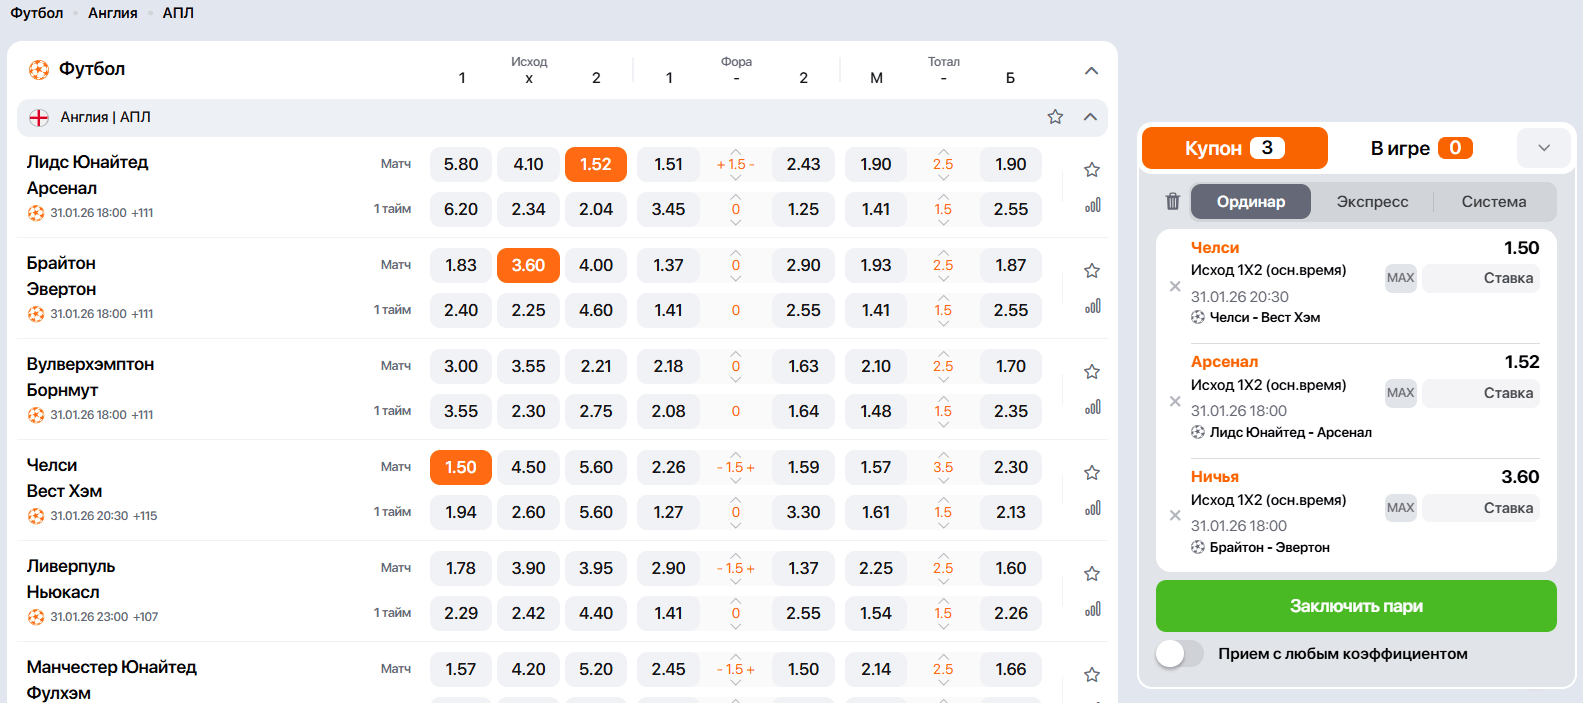Open the В игре tab

click(x=1421, y=148)
